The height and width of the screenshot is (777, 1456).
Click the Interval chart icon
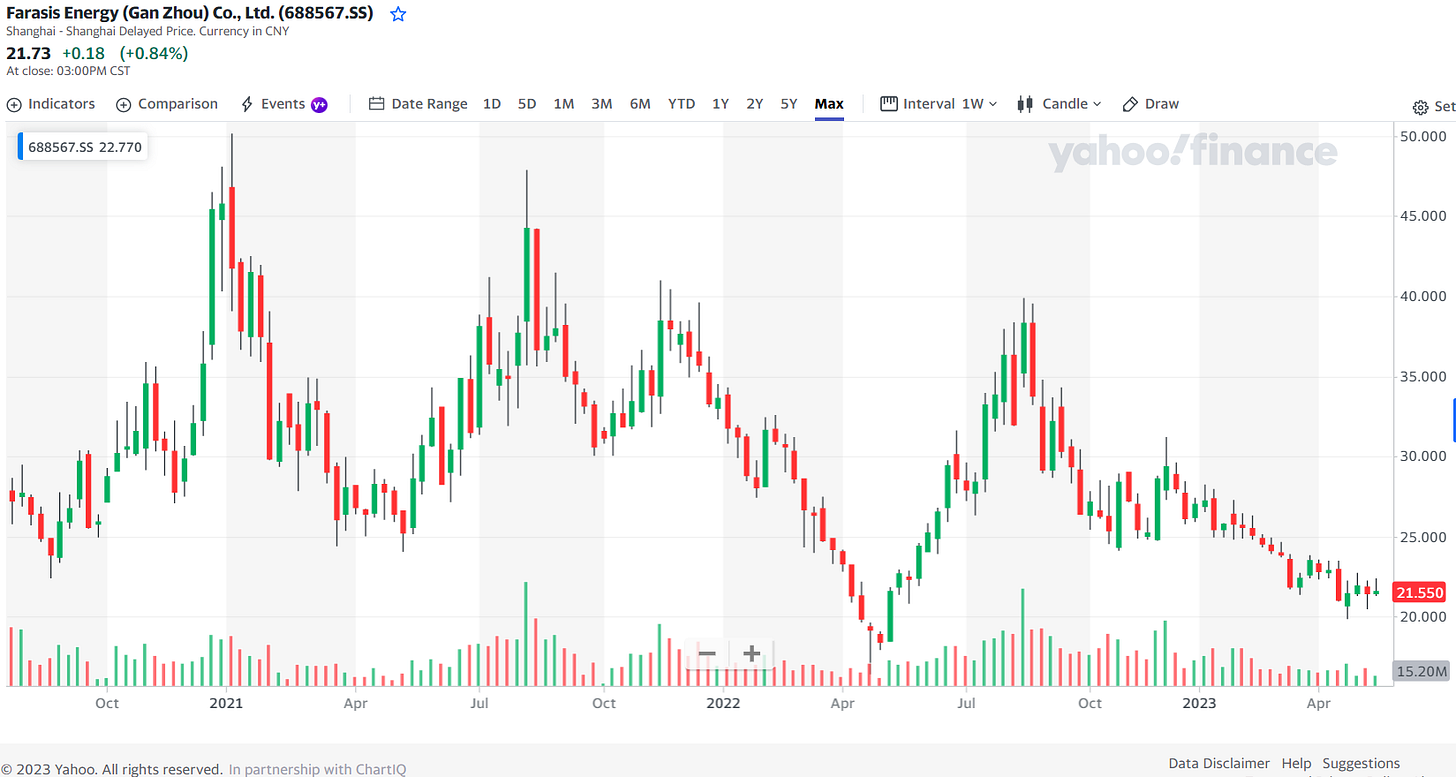point(889,104)
